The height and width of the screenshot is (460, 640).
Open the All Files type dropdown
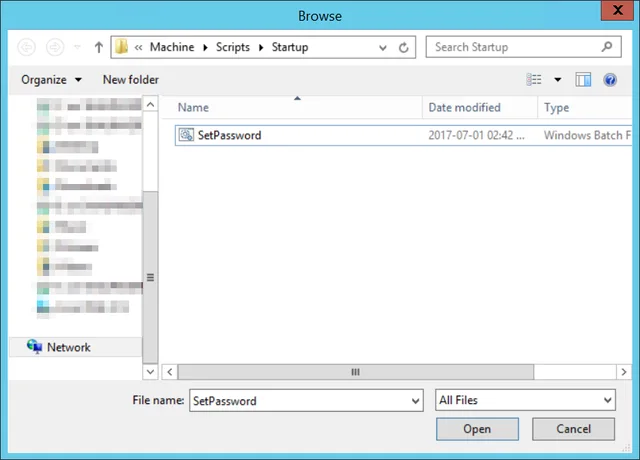point(525,400)
